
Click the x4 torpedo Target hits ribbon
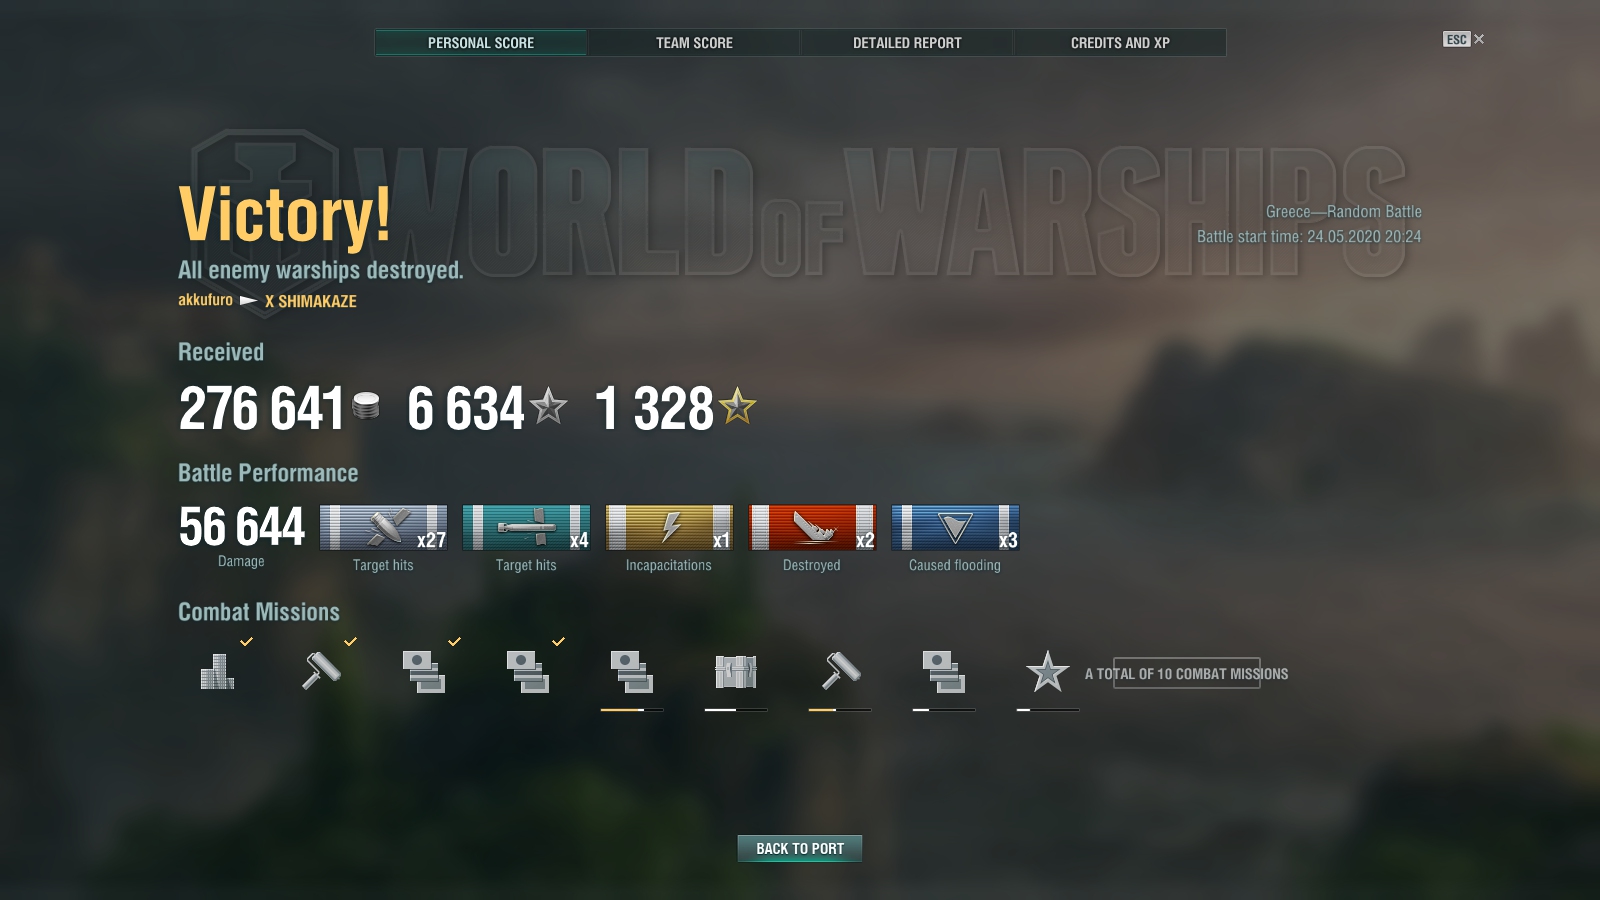(x=526, y=527)
